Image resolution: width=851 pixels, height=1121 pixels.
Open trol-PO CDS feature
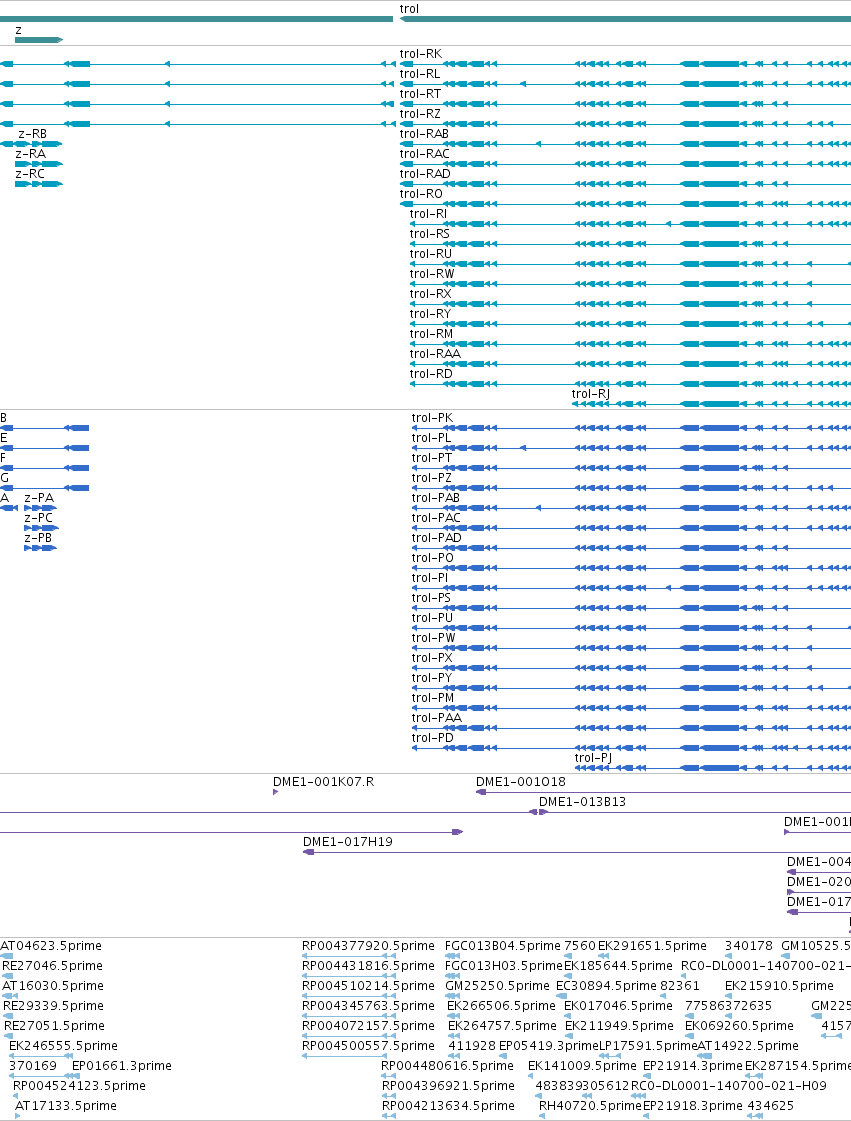click(433, 558)
